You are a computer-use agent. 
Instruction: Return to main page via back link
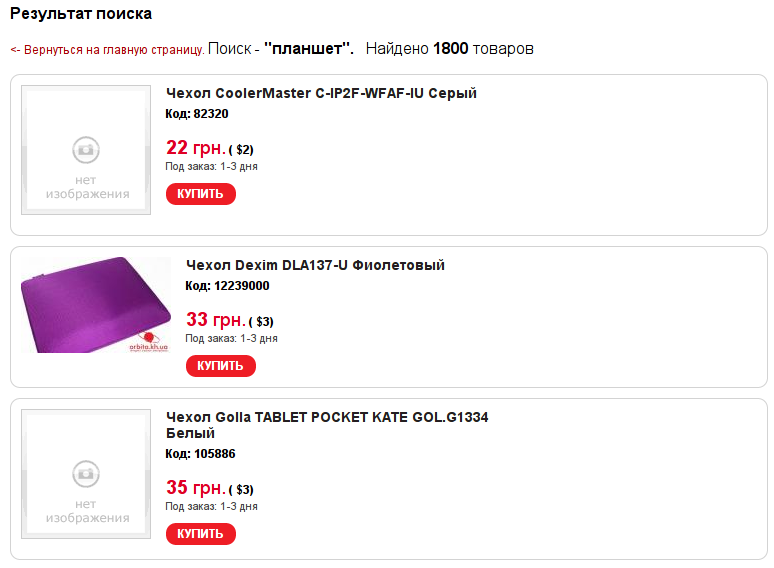(107, 49)
